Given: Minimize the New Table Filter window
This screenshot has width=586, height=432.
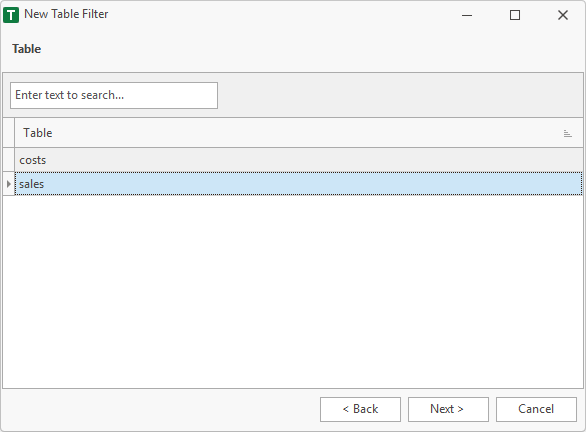Looking at the screenshot, I should point(467,15).
